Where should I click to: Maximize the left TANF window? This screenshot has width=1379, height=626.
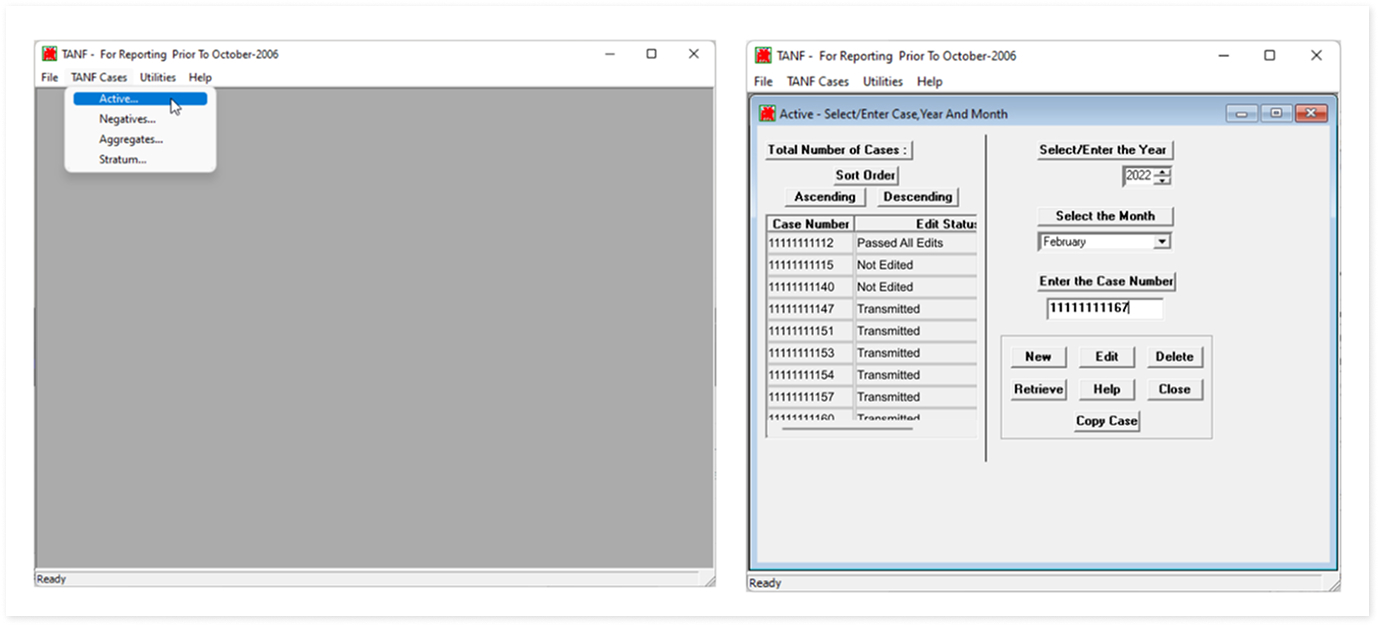point(651,54)
